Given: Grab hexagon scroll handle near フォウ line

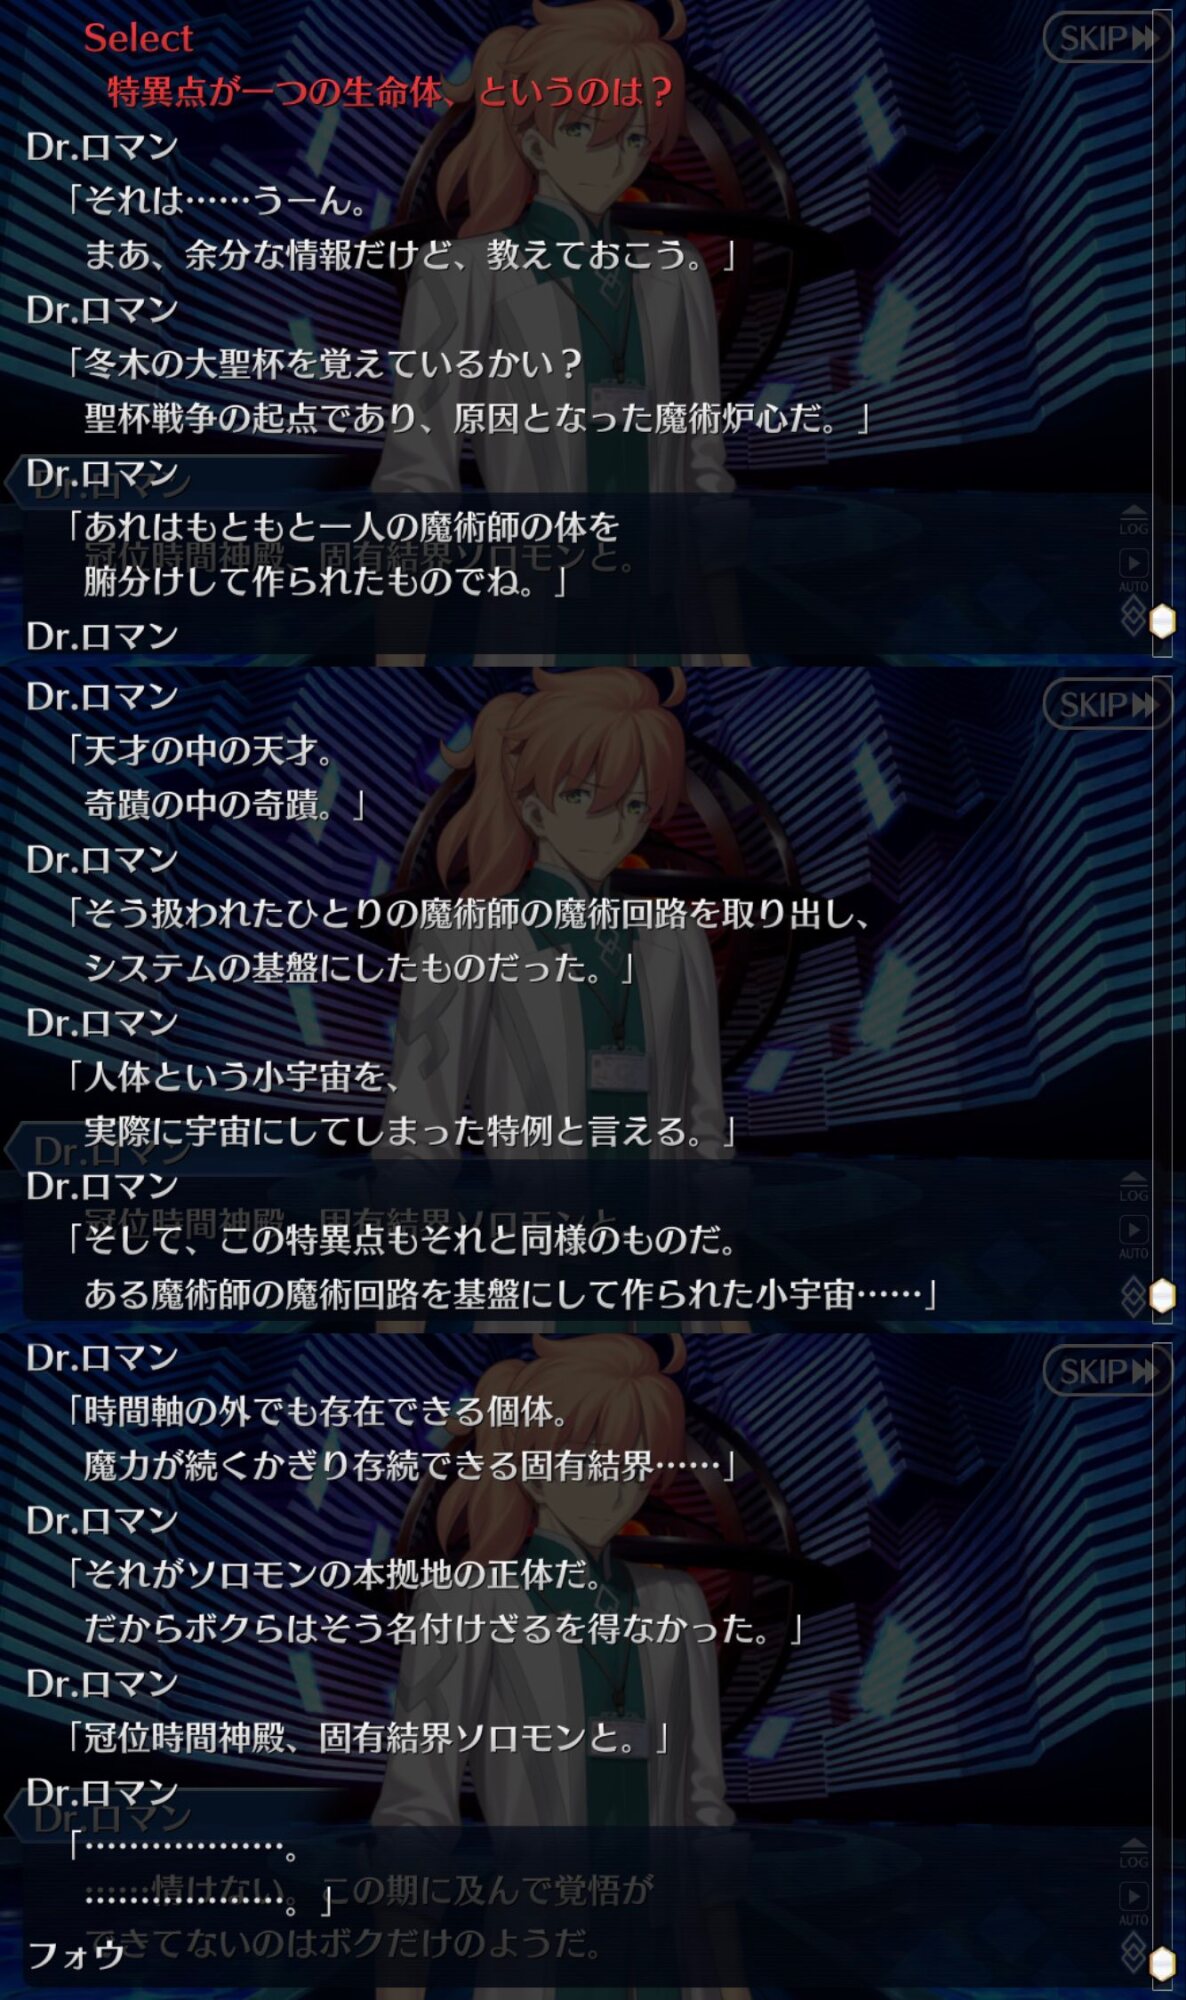Looking at the screenshot, I should tap(1162, 1963).
